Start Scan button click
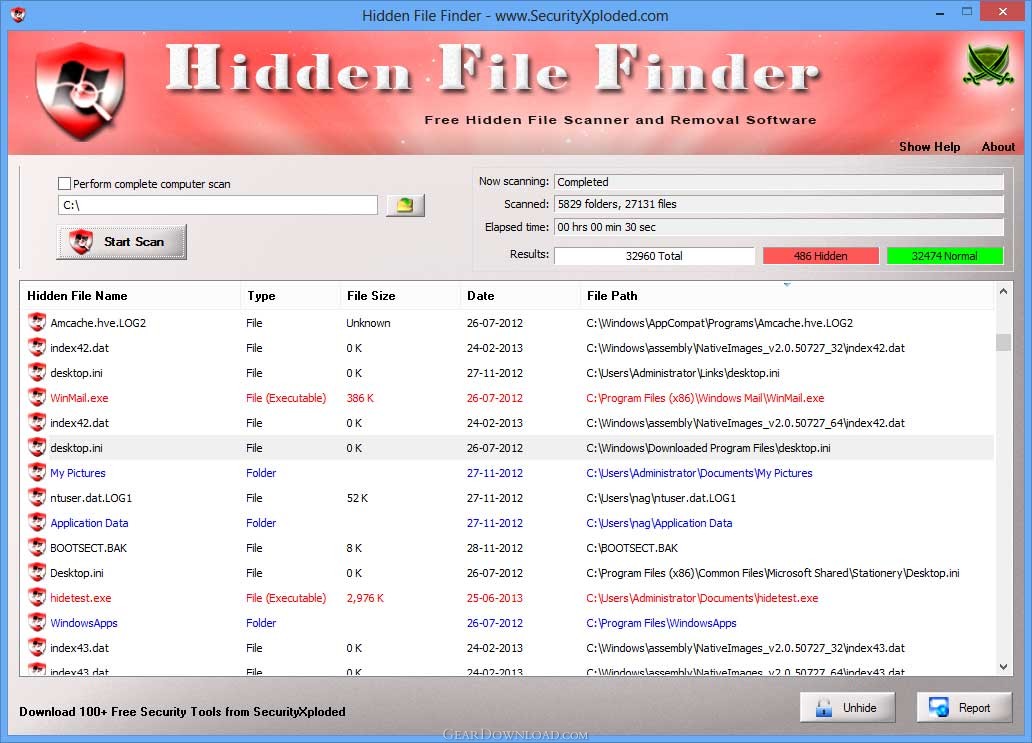The image size is (1032, 743). 122,242
